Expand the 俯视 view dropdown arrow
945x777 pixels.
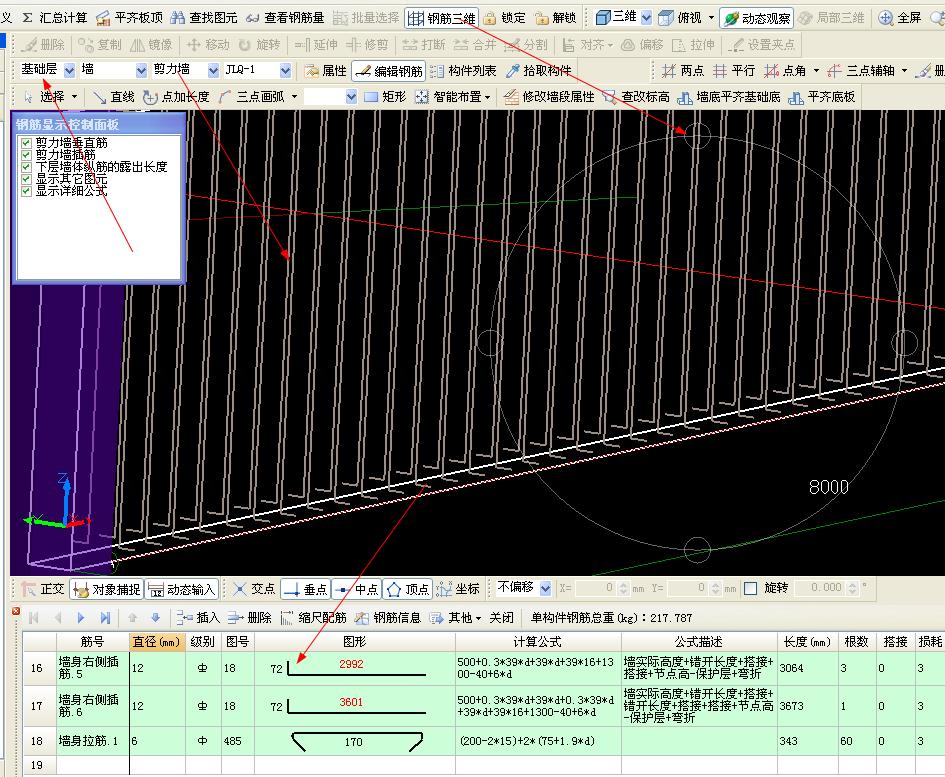click(711, 18)
